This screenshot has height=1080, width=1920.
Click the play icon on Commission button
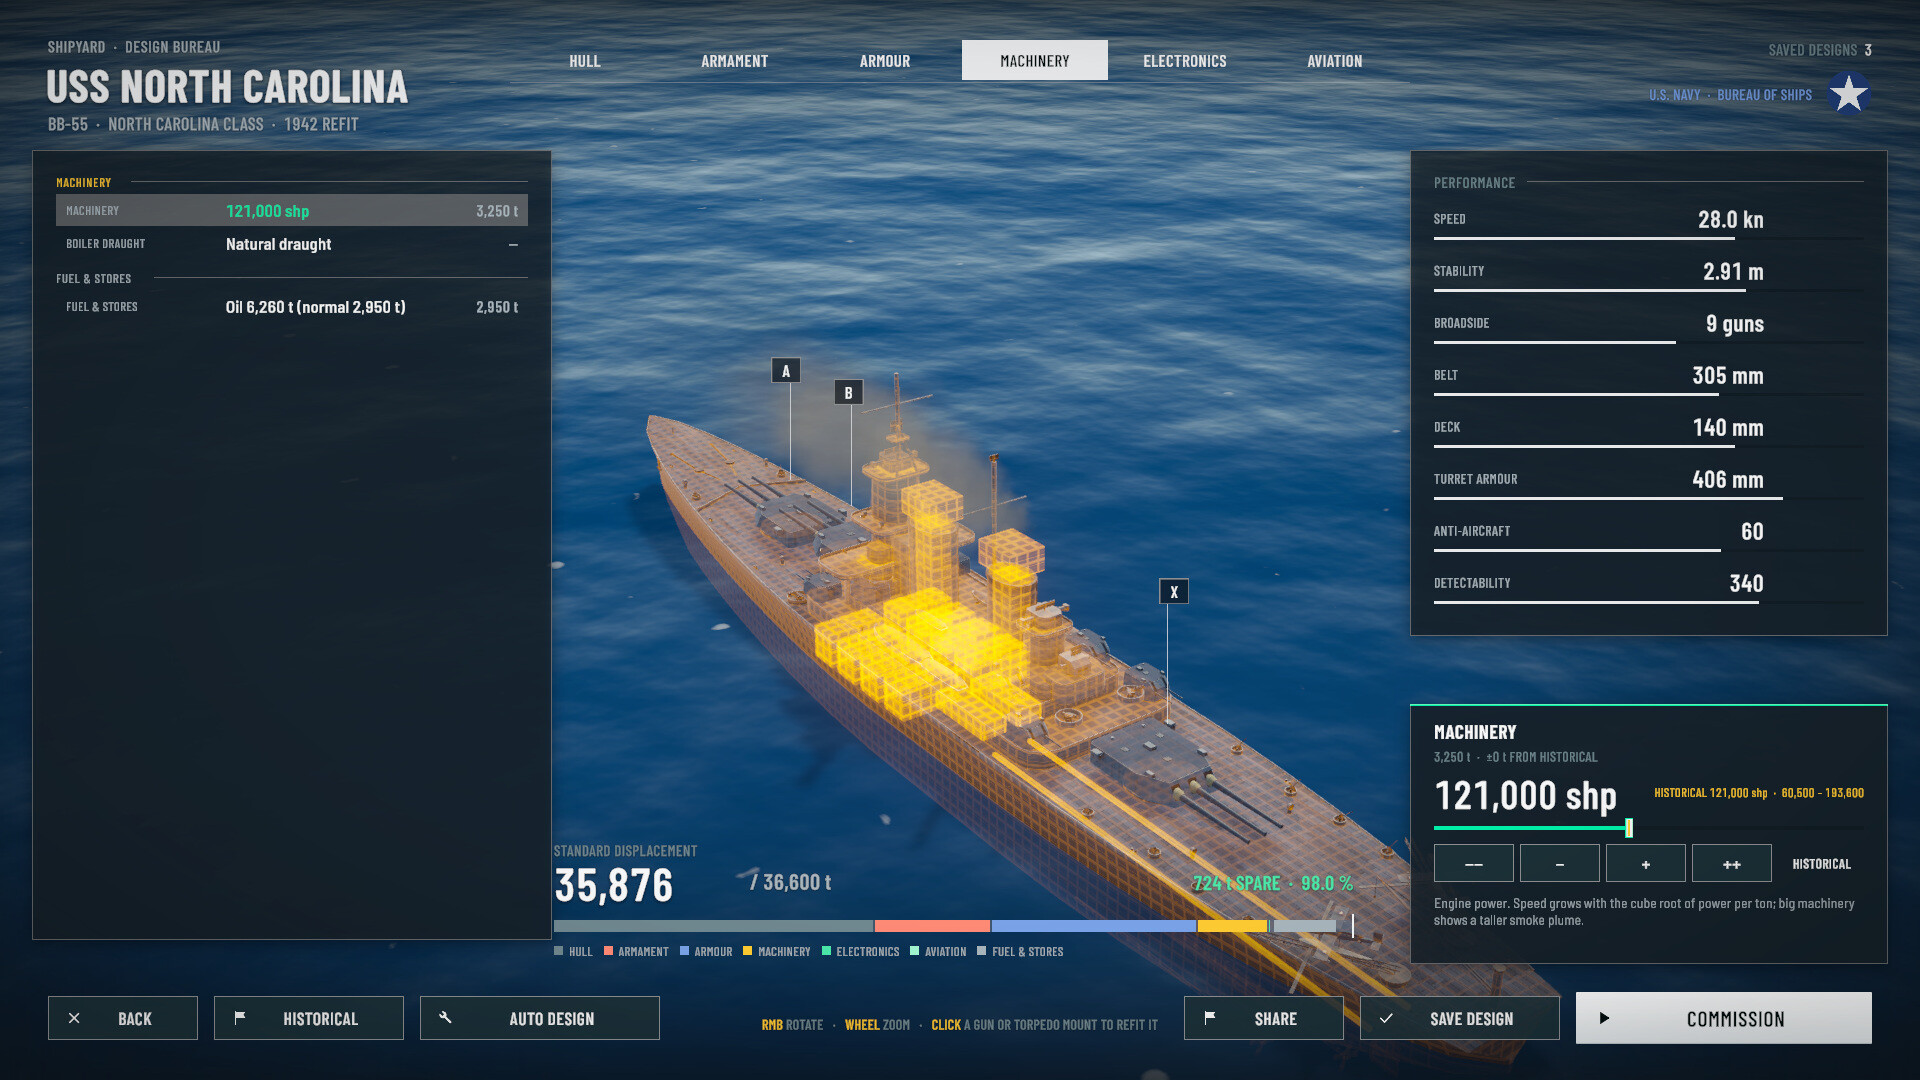[1604, 1018]
